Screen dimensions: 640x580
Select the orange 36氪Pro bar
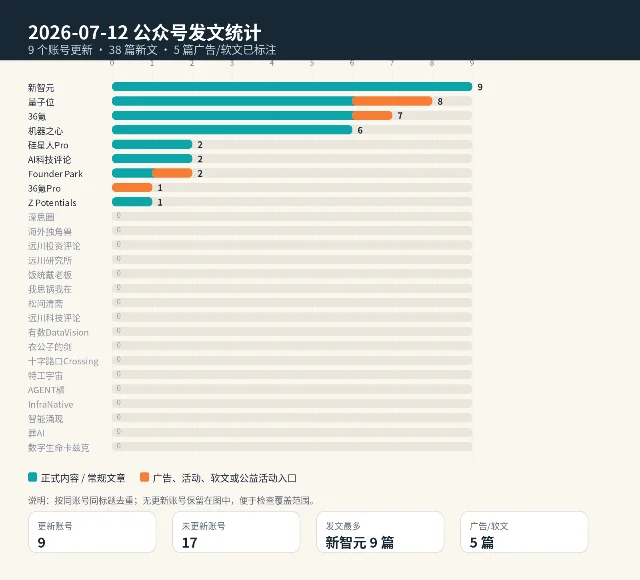click(x=132, y=187)
